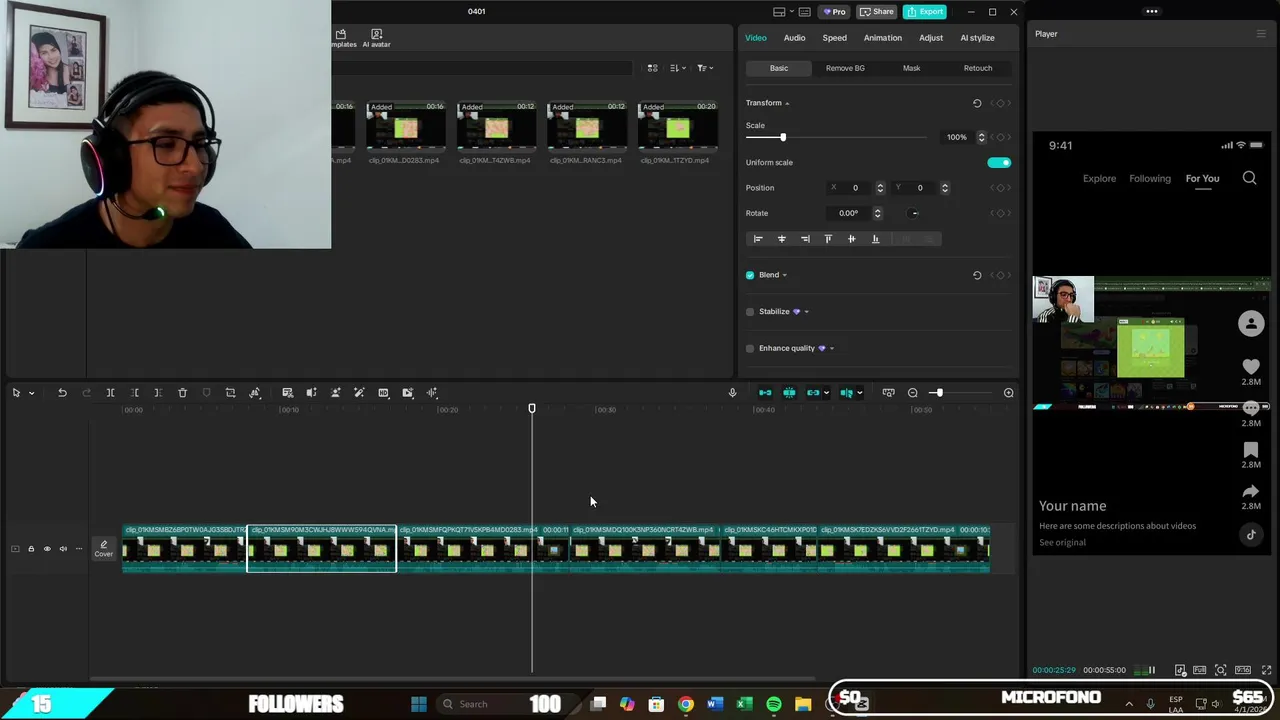
Task: Mute the track with the speaker icon
Action: [x=63, y=549]
